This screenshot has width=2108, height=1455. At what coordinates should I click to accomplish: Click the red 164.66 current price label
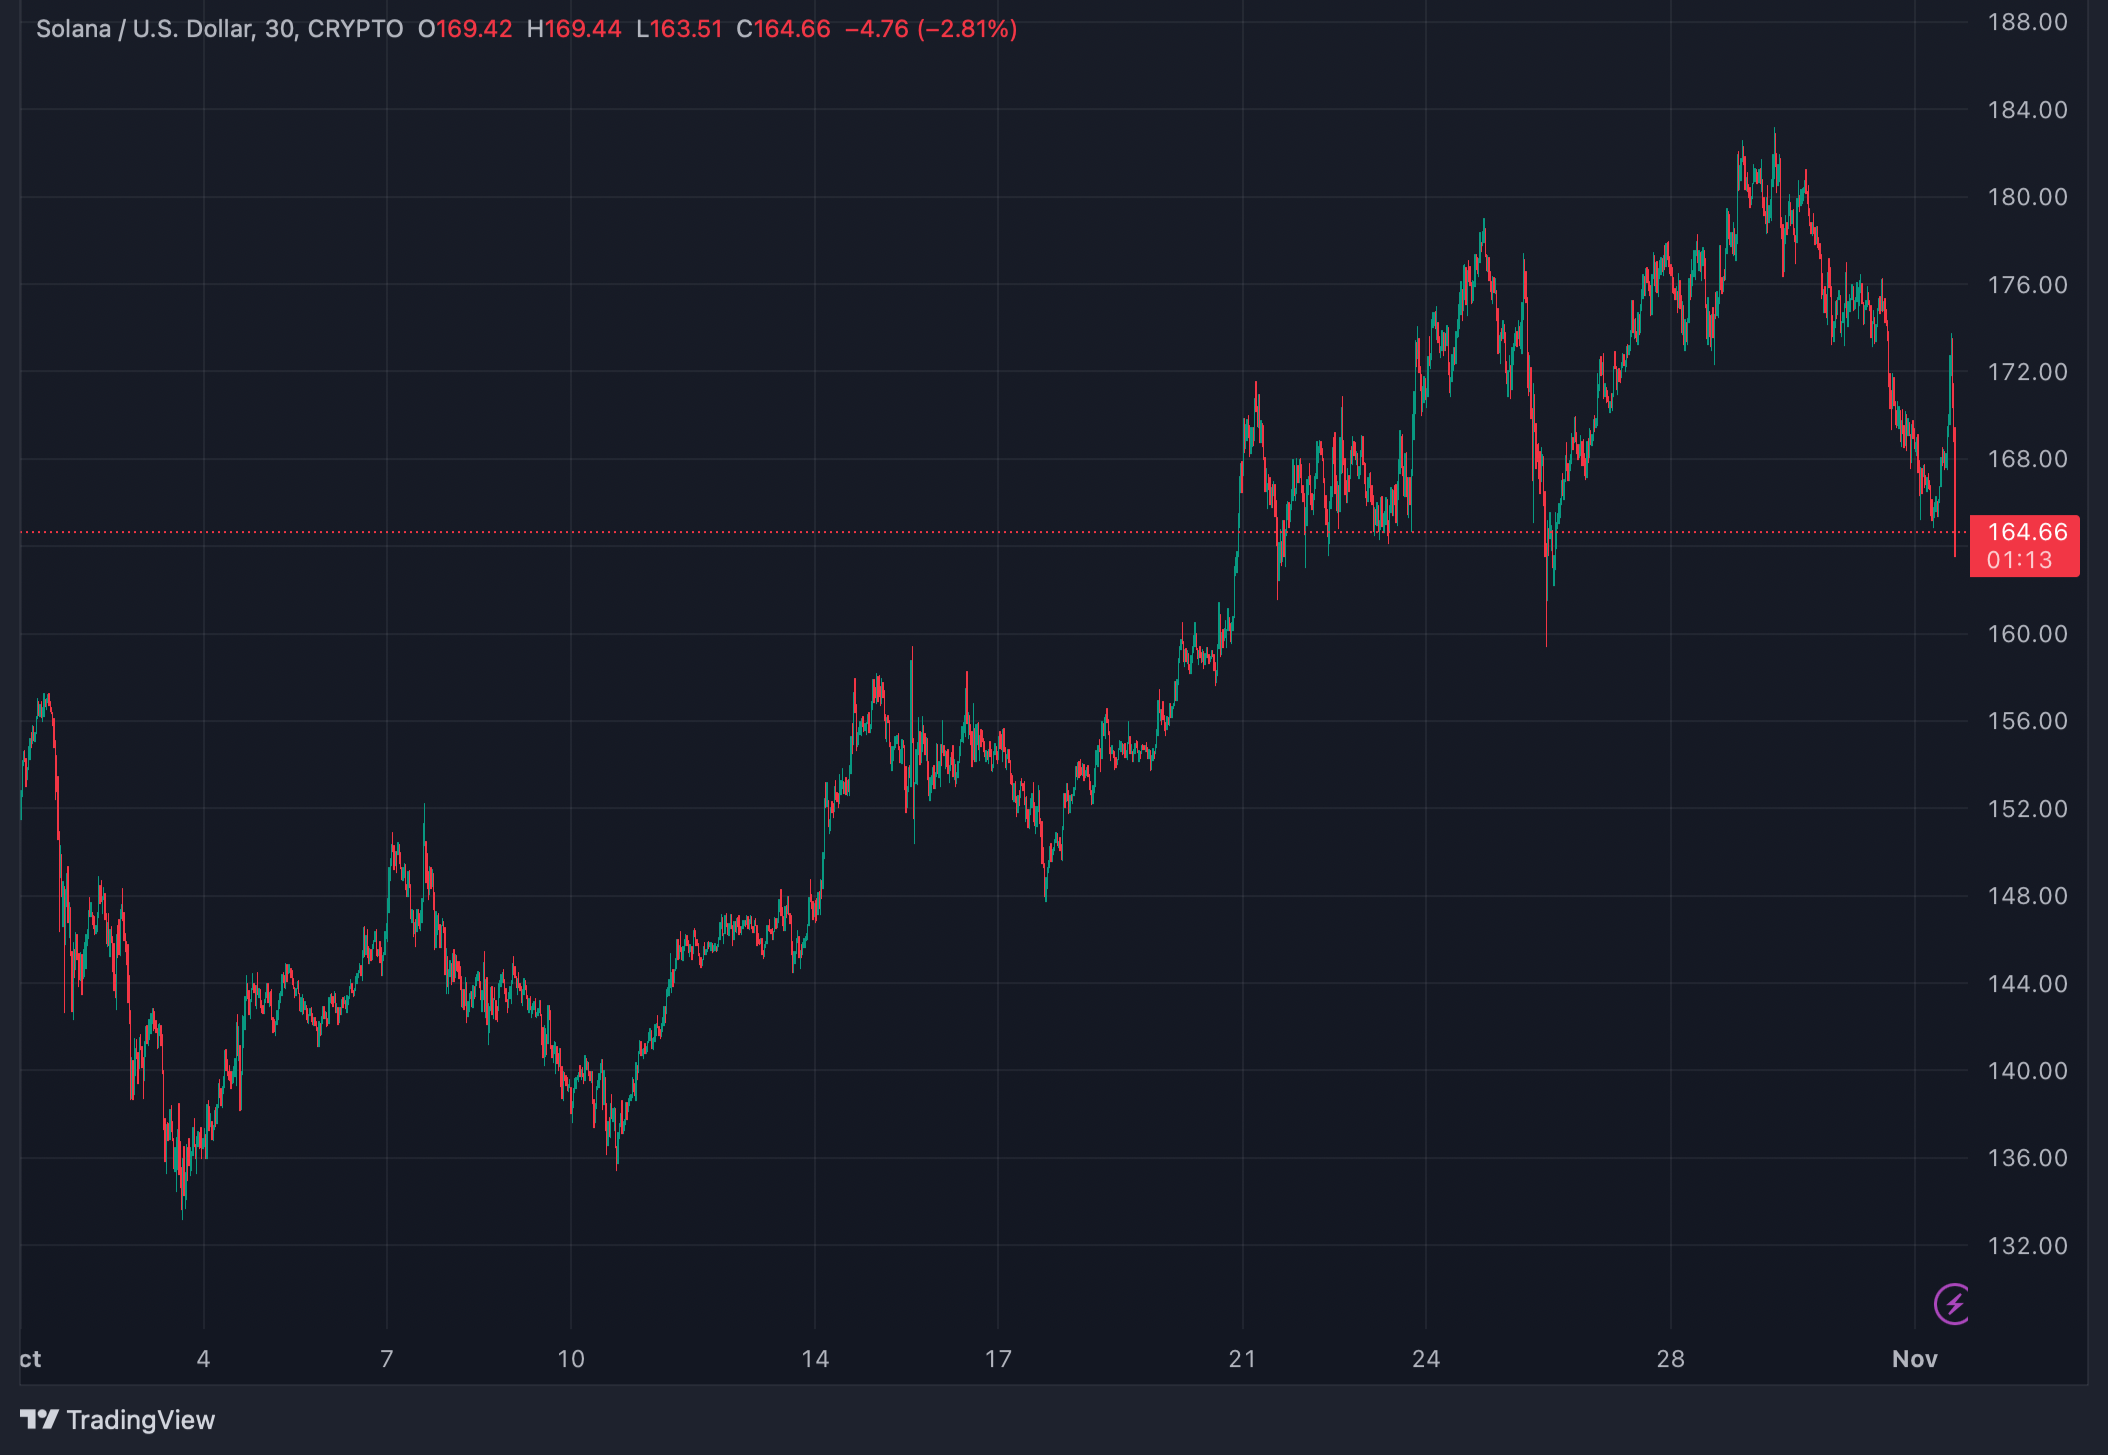(x=2026, y=532)
